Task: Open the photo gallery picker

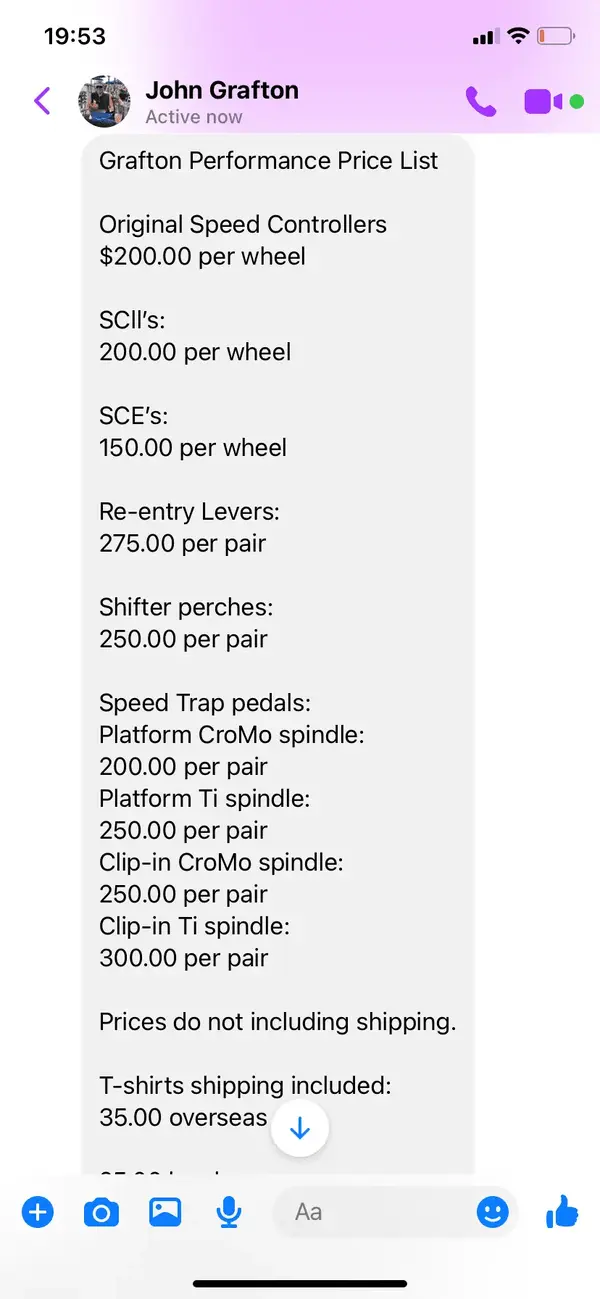Action: click(x=165, y=1212)
